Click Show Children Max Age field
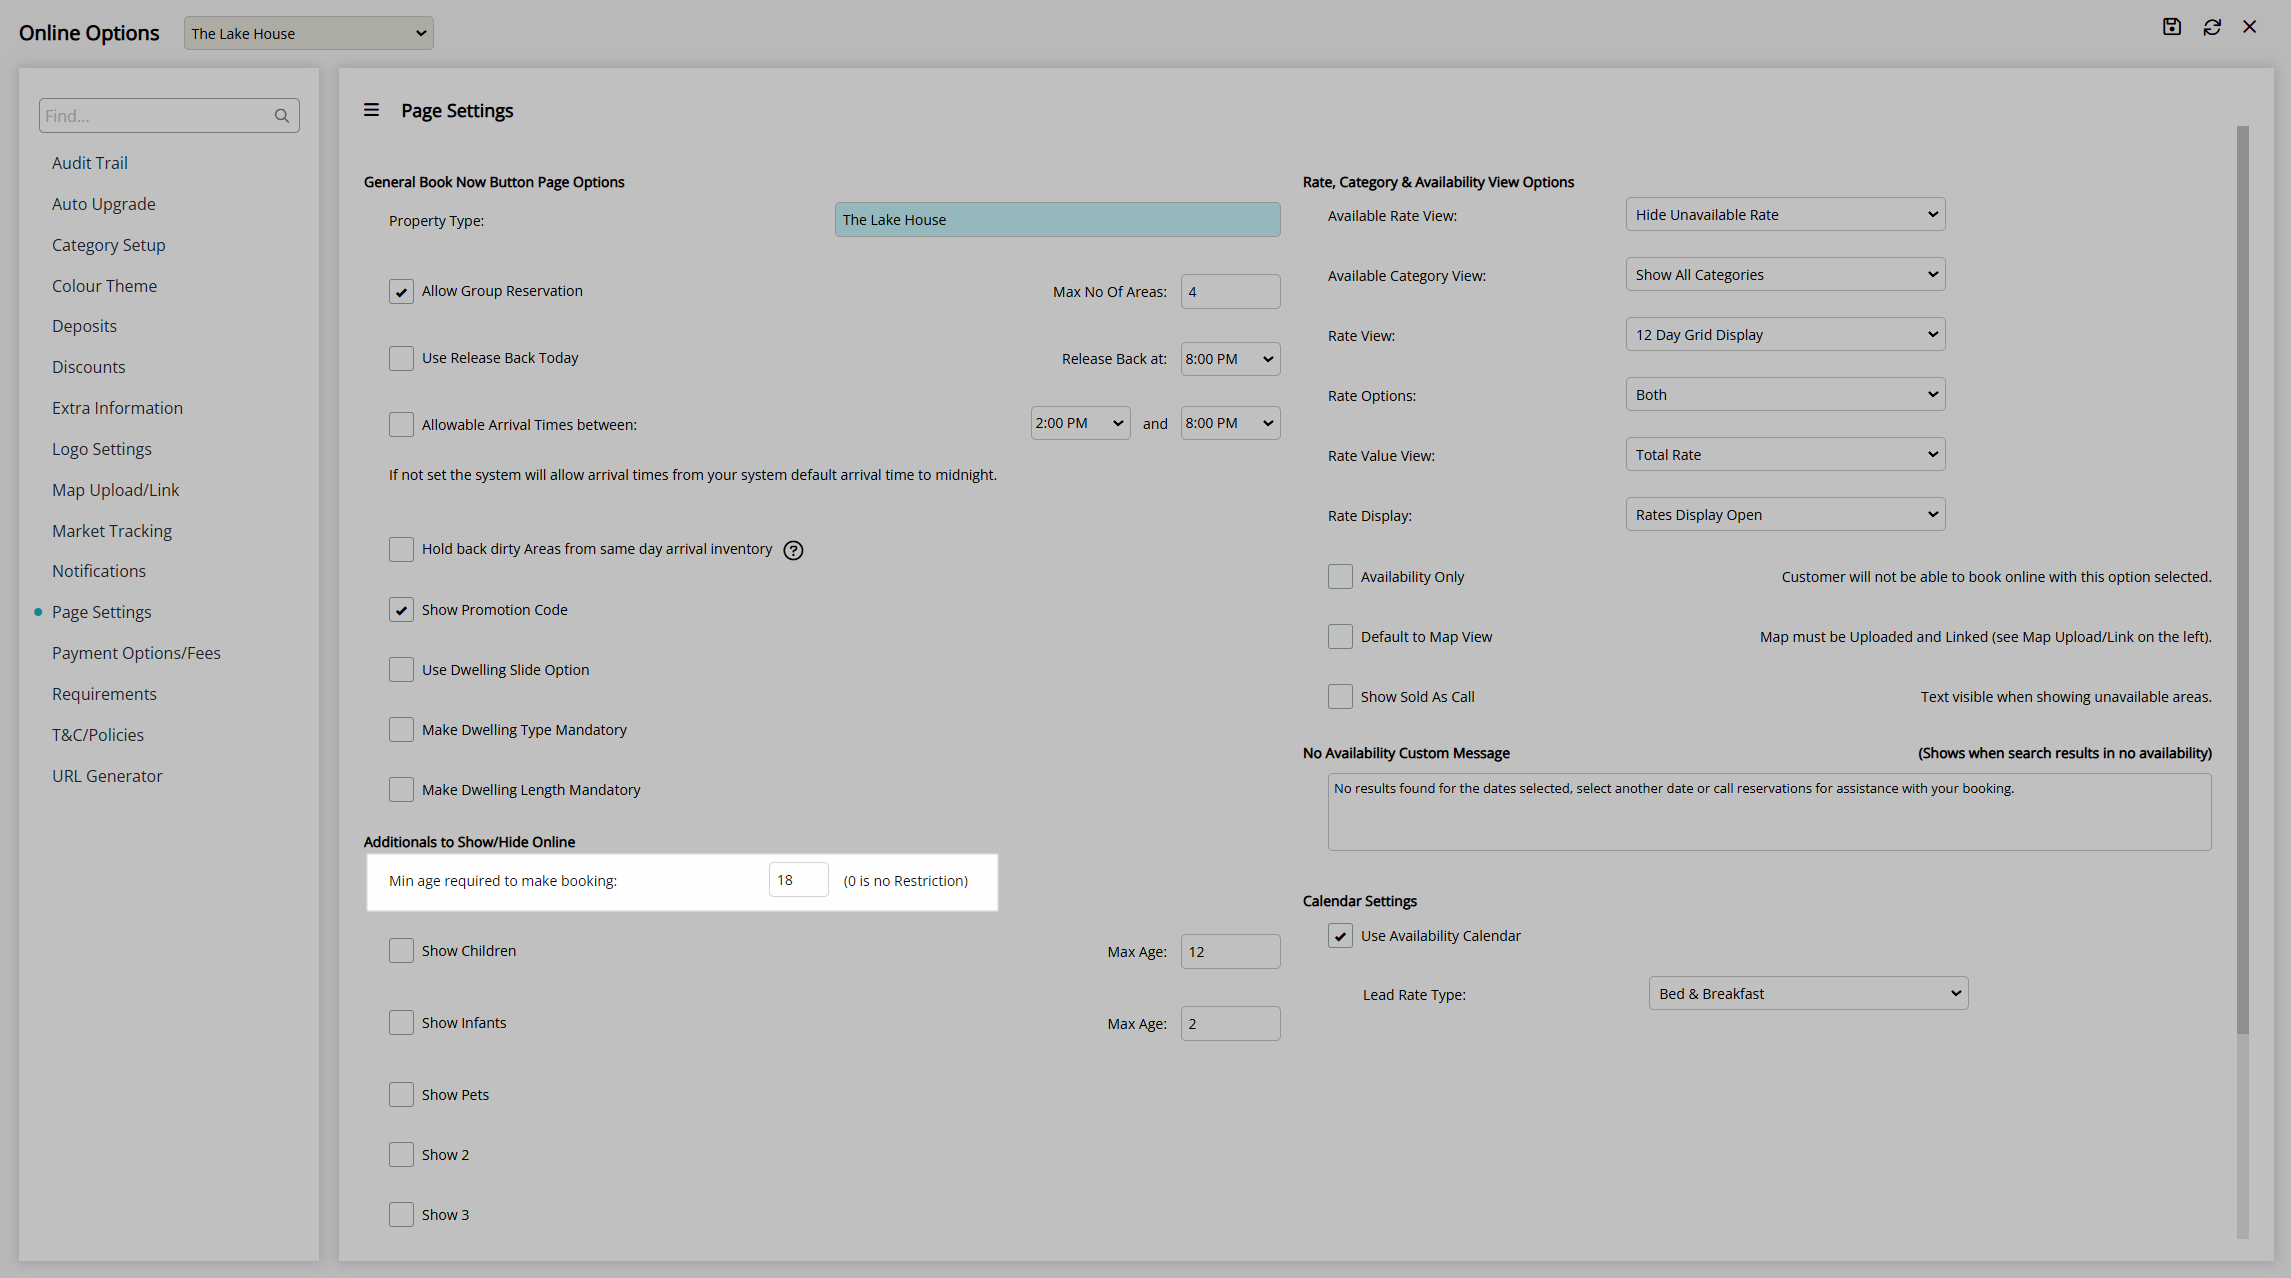The image size is (2291, 1278). tap(1230, 952)
